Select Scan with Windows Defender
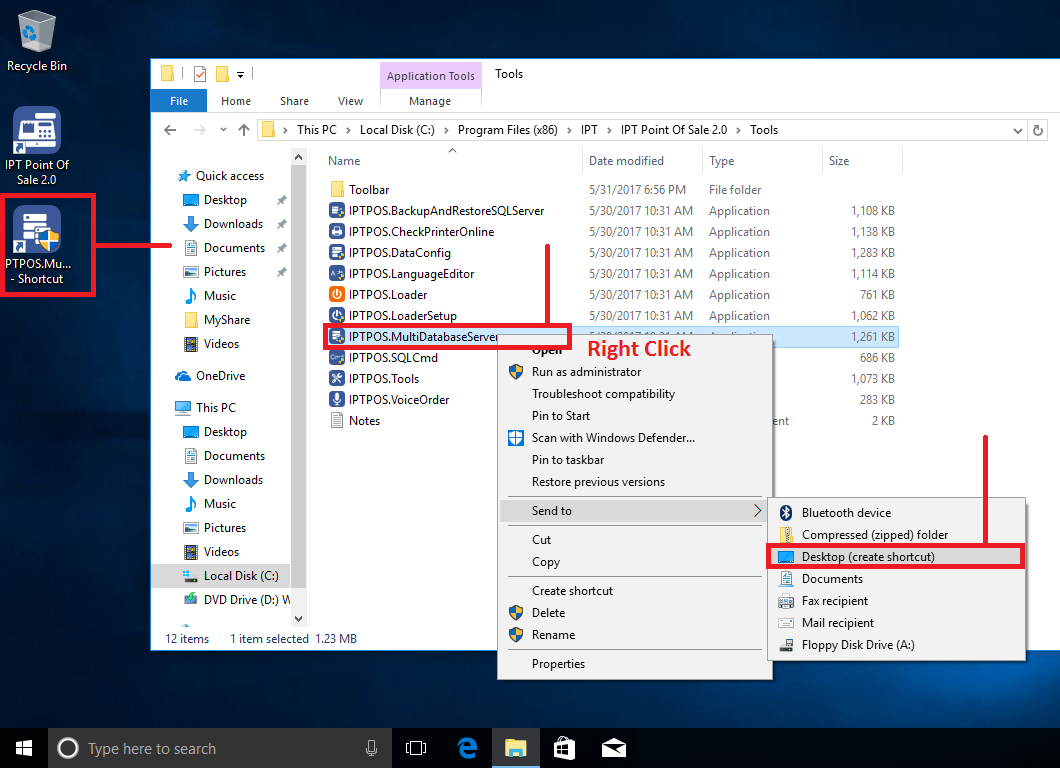Image resolution: width=1060 pixels, height=768 pixels. click(635, 437)
